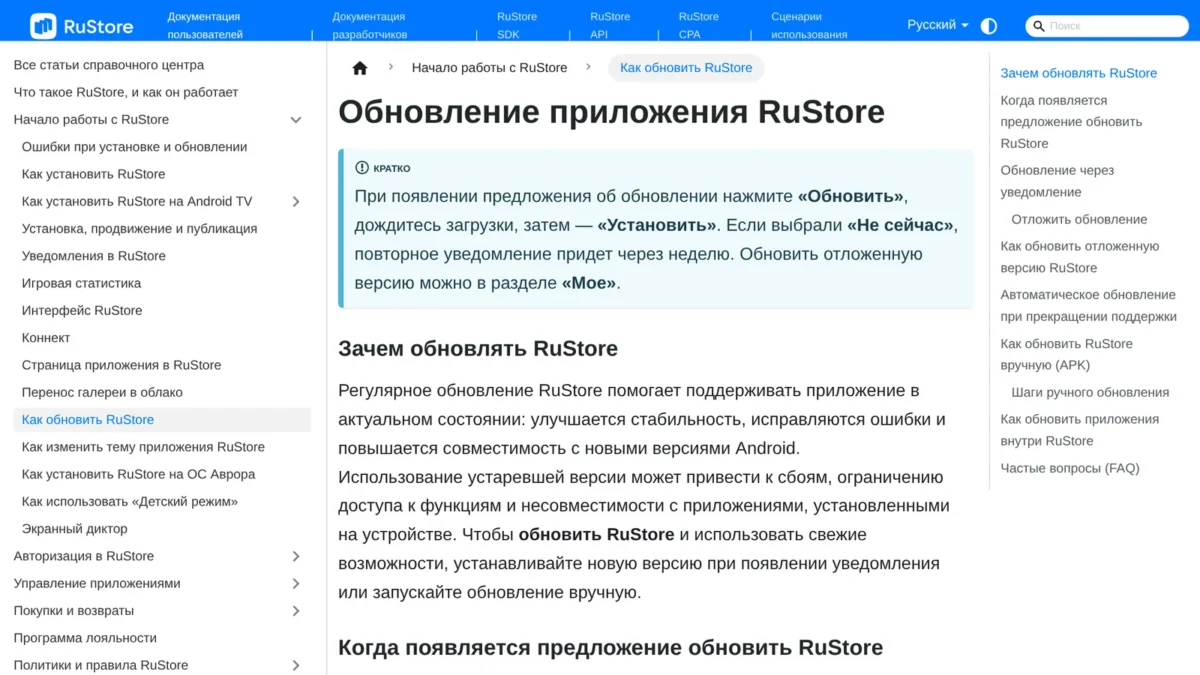Screen dimensions: 1200x675
Task: Jump to Шаги ручного обновления
Action: [x=1090, y=392]
